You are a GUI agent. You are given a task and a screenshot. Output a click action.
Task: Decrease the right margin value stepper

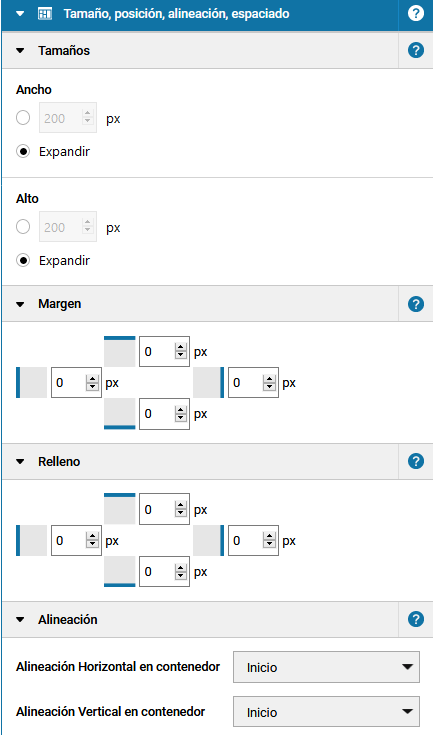pyautogui.click(x=269, y=386)
